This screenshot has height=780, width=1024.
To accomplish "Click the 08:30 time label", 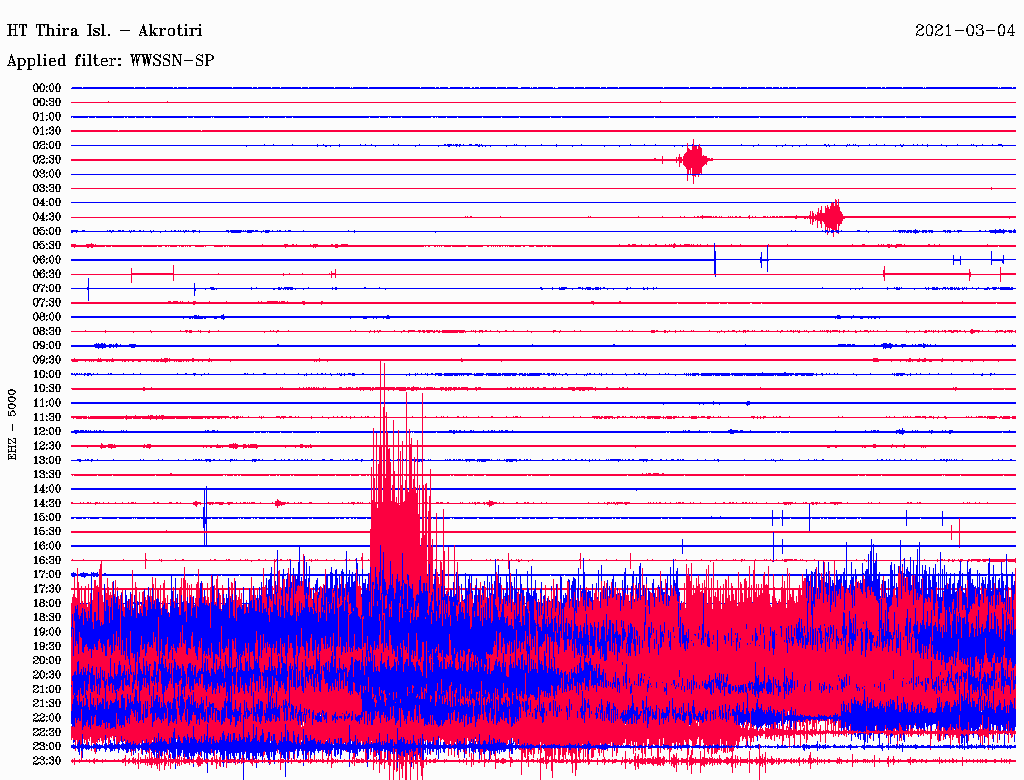I will [47, 332].
